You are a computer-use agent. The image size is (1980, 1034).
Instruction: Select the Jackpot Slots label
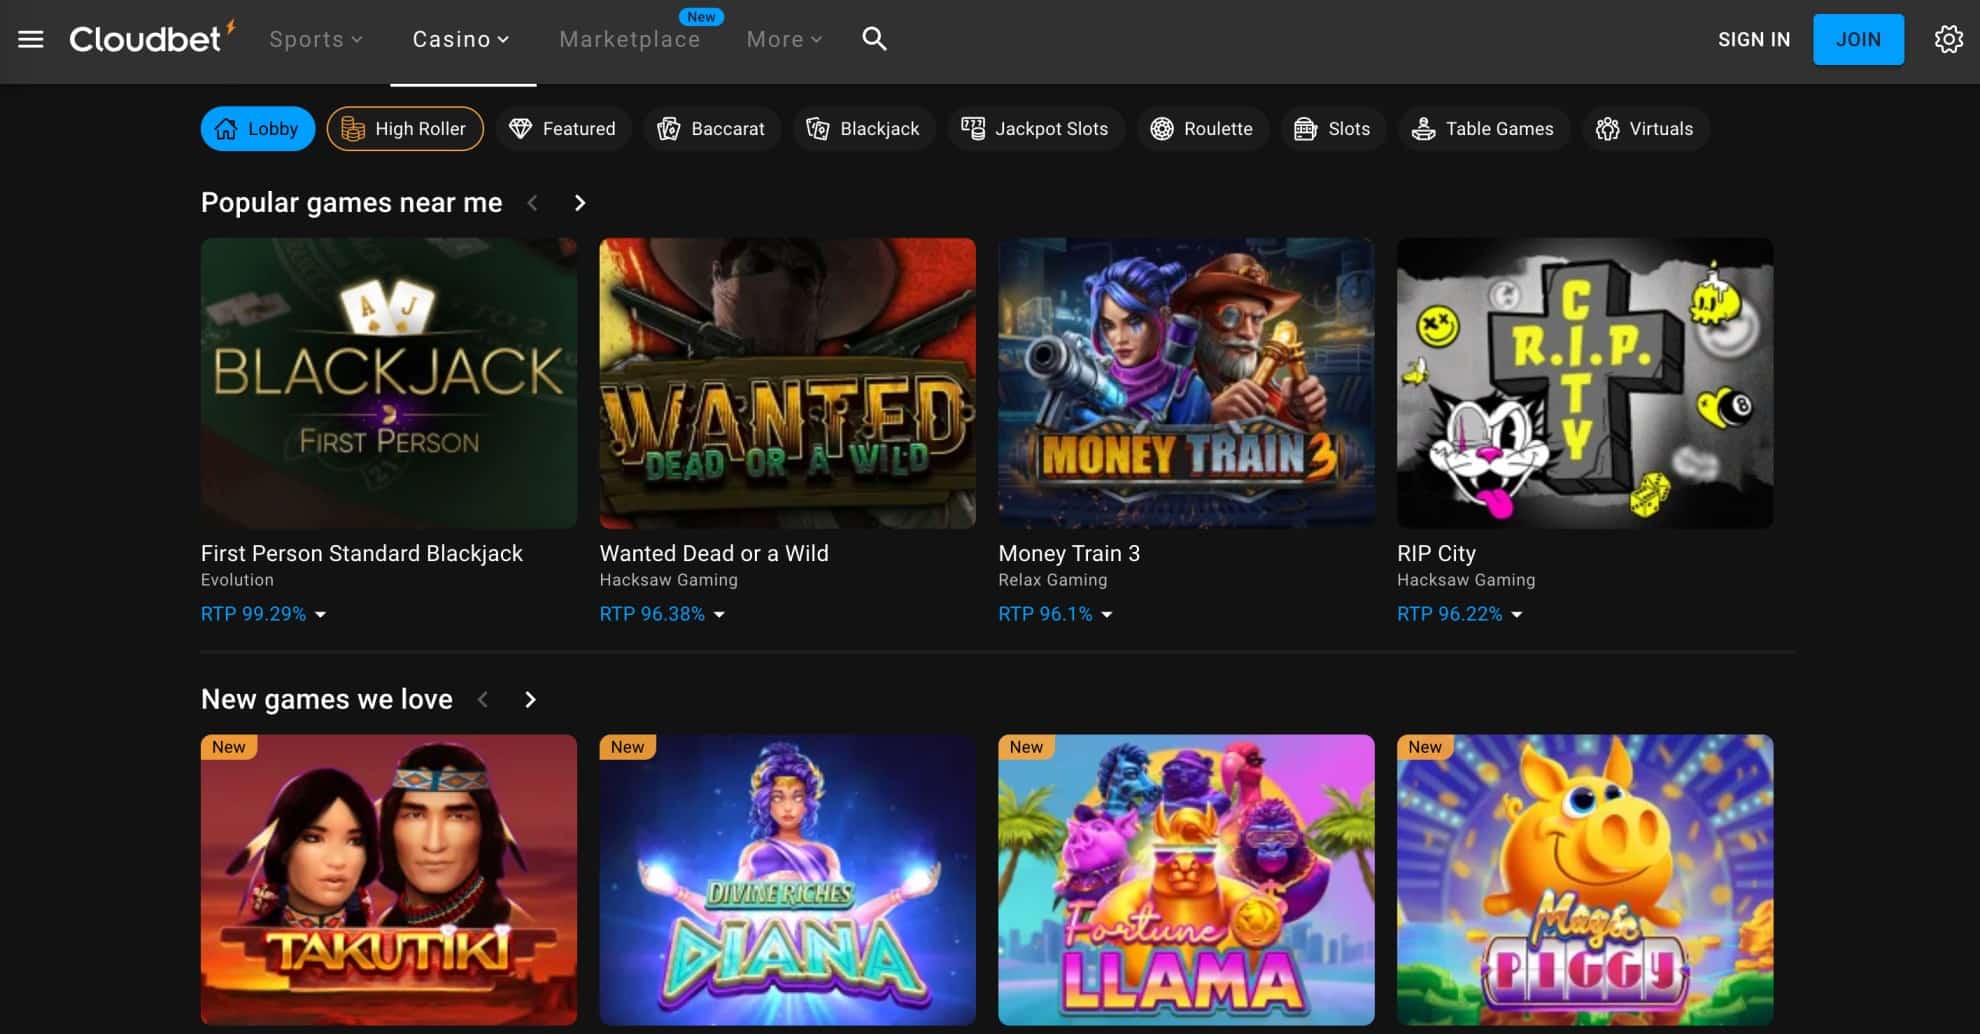tap(1051, 129)
